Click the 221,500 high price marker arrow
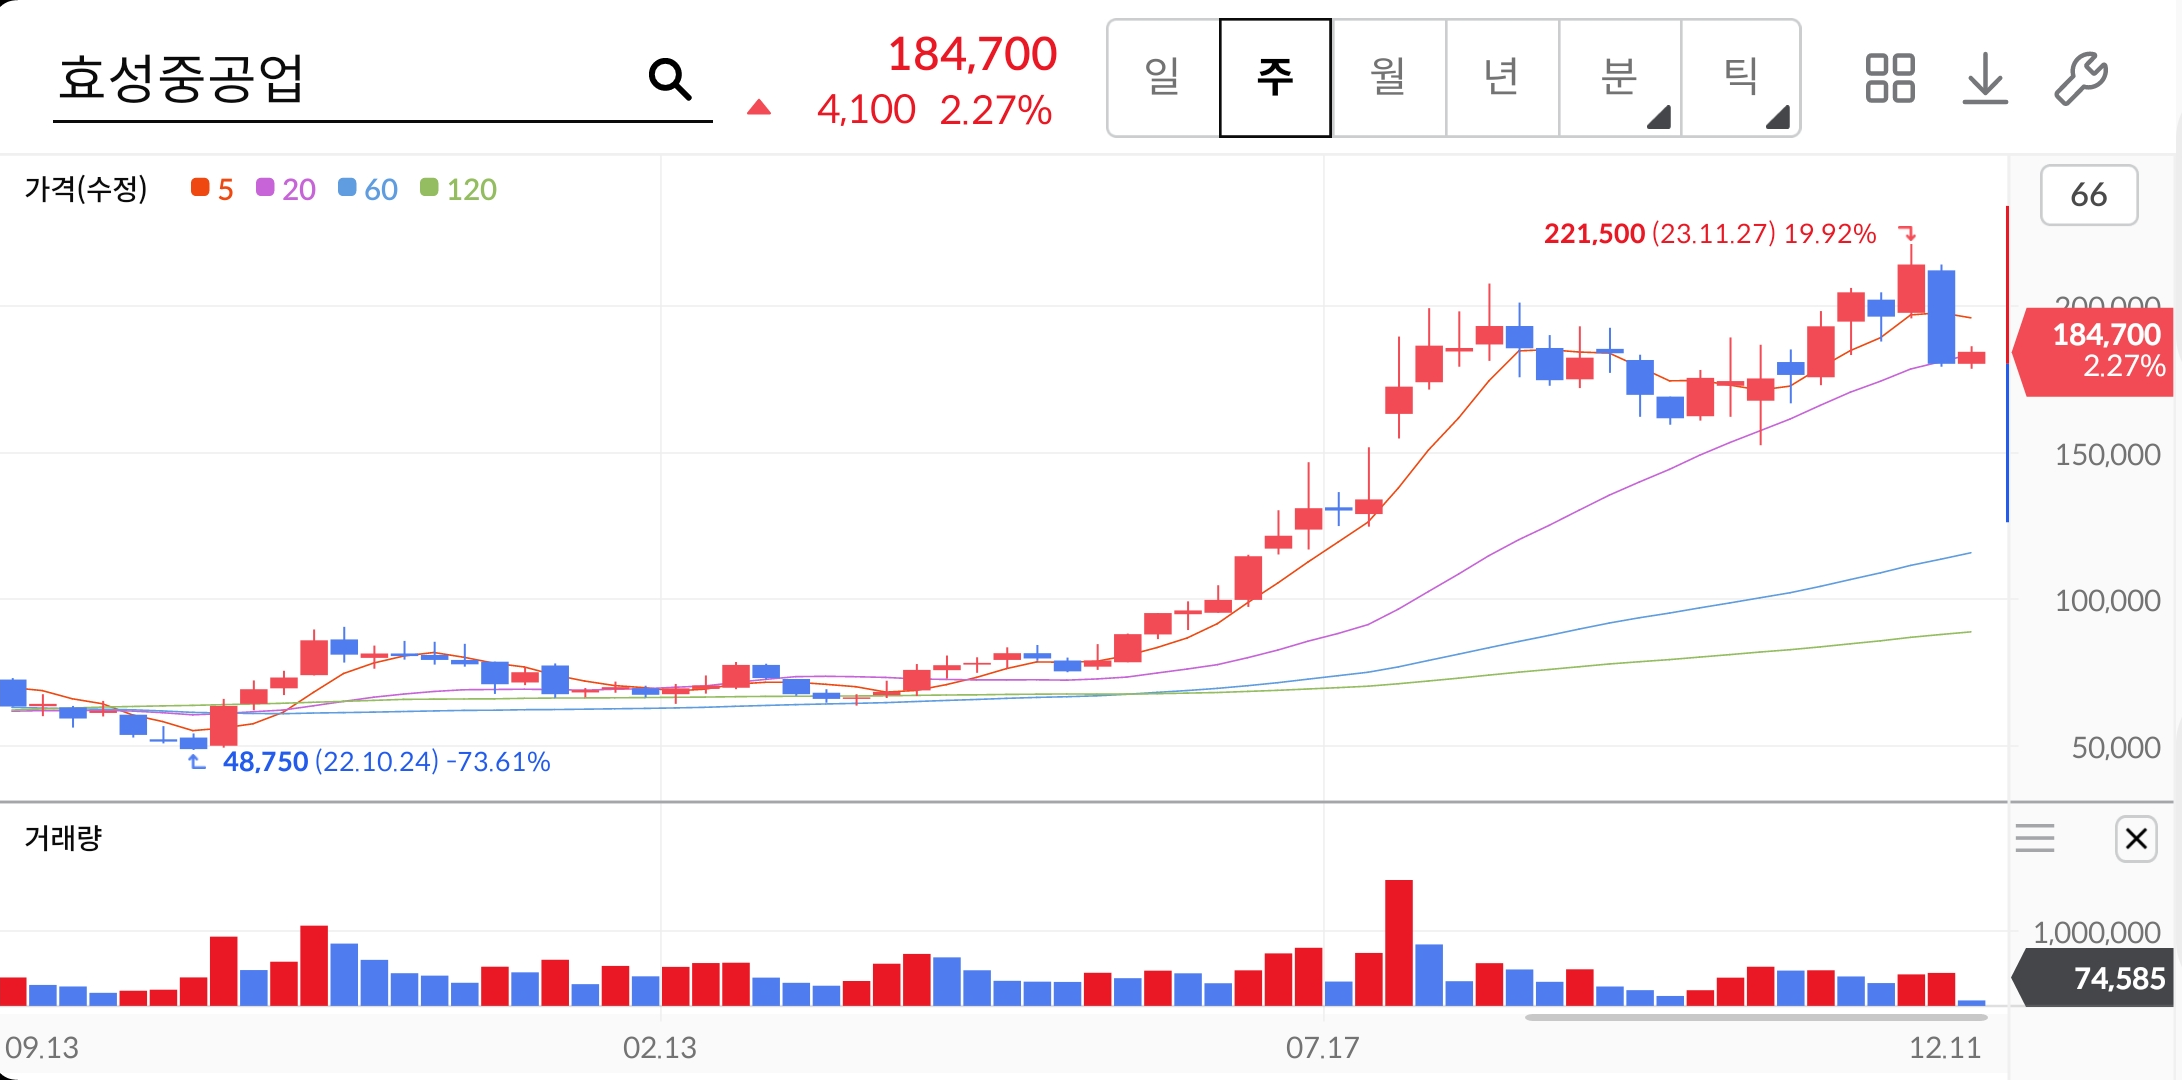 coord(1908,233)
